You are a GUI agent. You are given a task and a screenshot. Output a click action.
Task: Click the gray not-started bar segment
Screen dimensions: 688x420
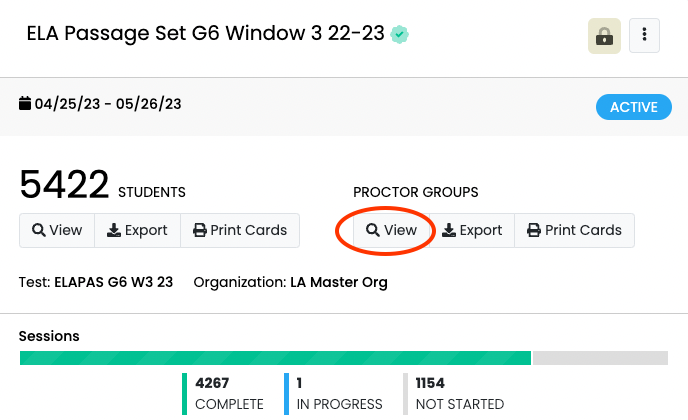(x=600, y=358)
